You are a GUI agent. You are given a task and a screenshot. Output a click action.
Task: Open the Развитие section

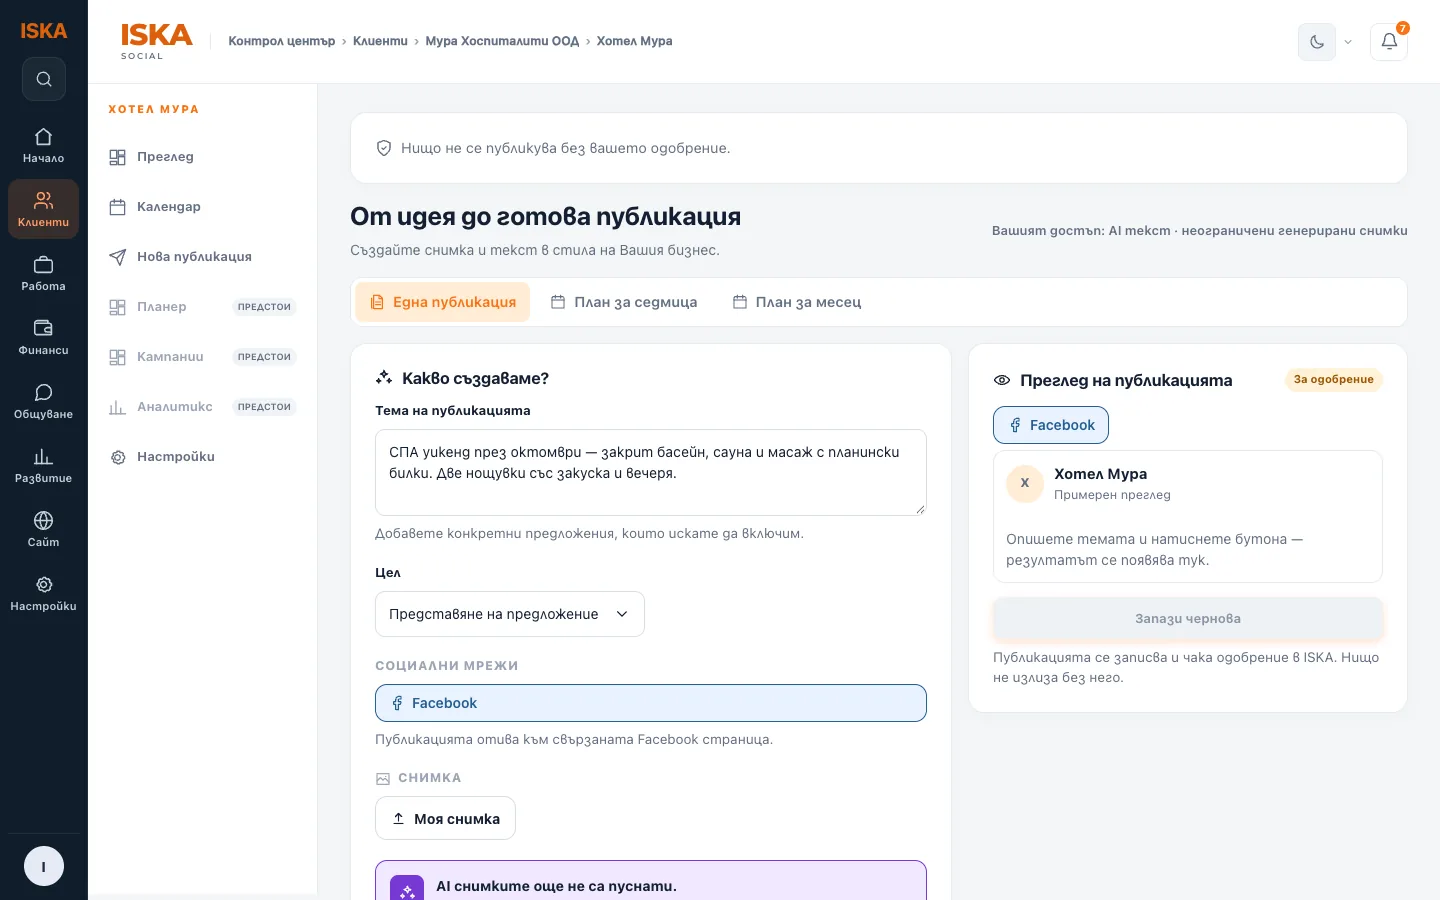click(44, 465)
